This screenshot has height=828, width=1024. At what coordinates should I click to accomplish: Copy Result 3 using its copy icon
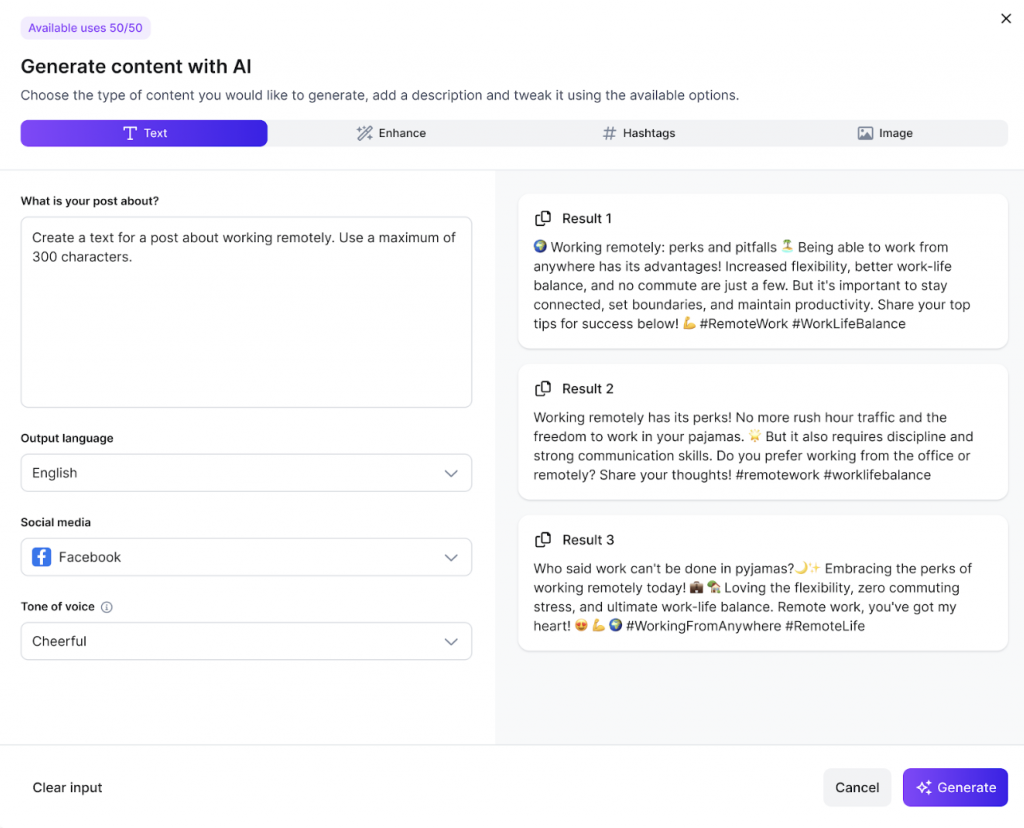tap(543, 540)
